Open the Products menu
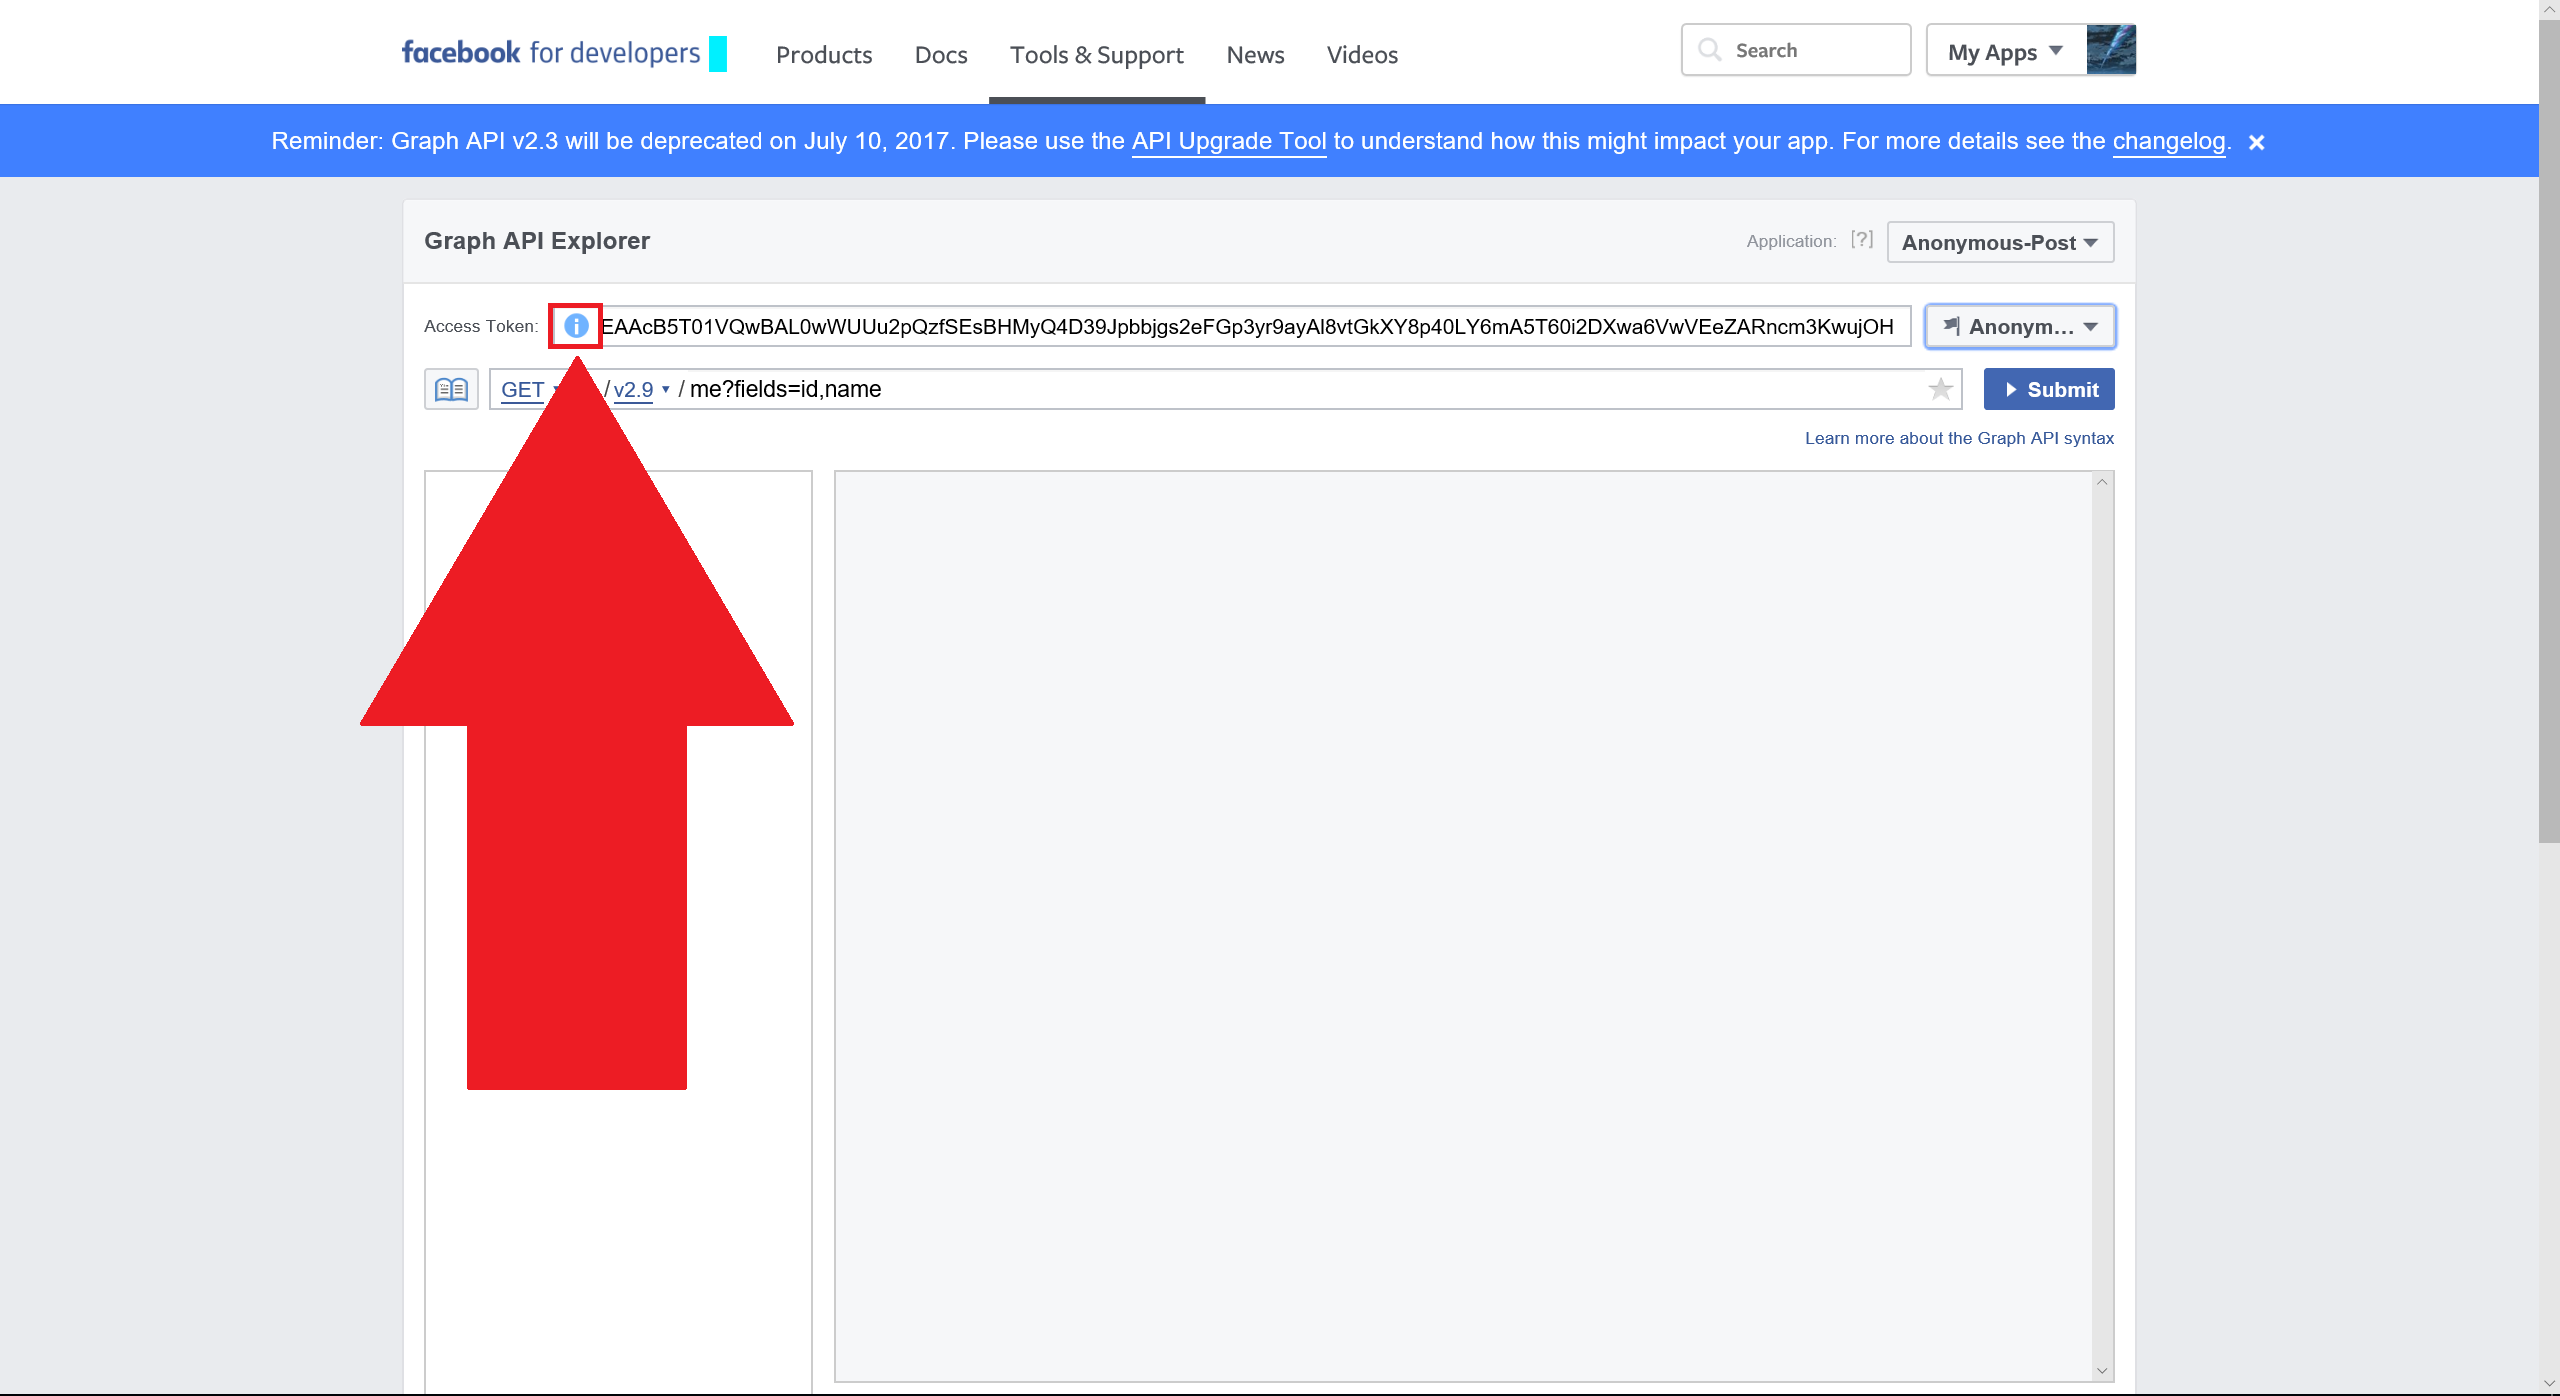This screenshot has height=1396, width=2560. 824,55
